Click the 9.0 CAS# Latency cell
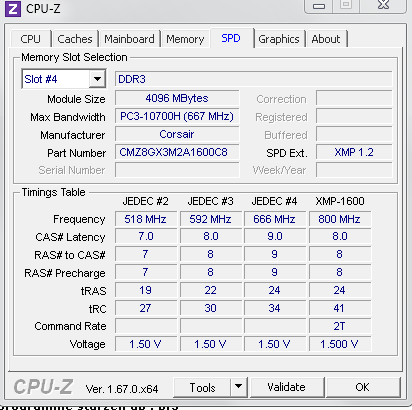Screen dimensions: 412x410 (275, 236)
